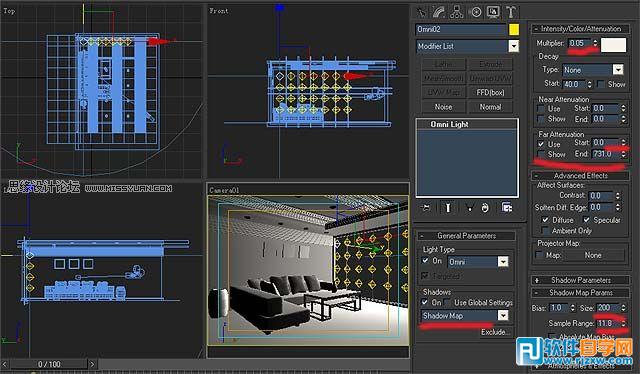Open Light Type Omni dropdown

tap(503, 262)
